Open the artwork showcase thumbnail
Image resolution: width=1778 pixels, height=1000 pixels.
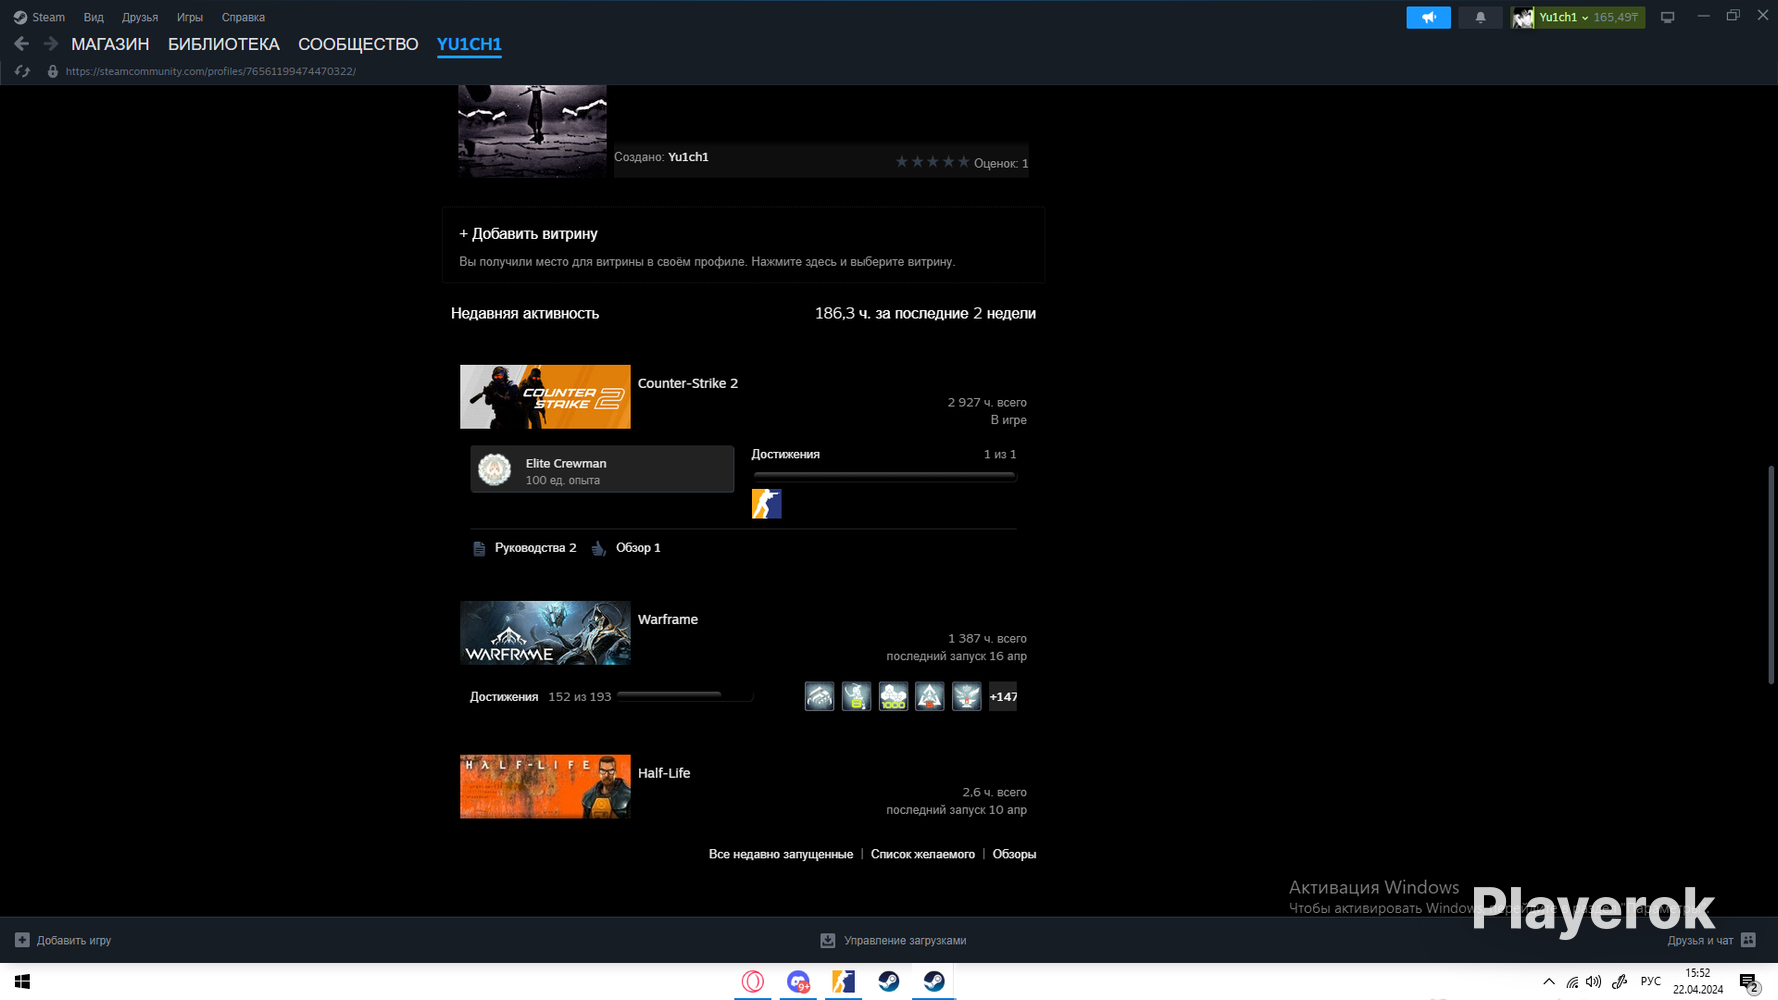click(532, 131)
